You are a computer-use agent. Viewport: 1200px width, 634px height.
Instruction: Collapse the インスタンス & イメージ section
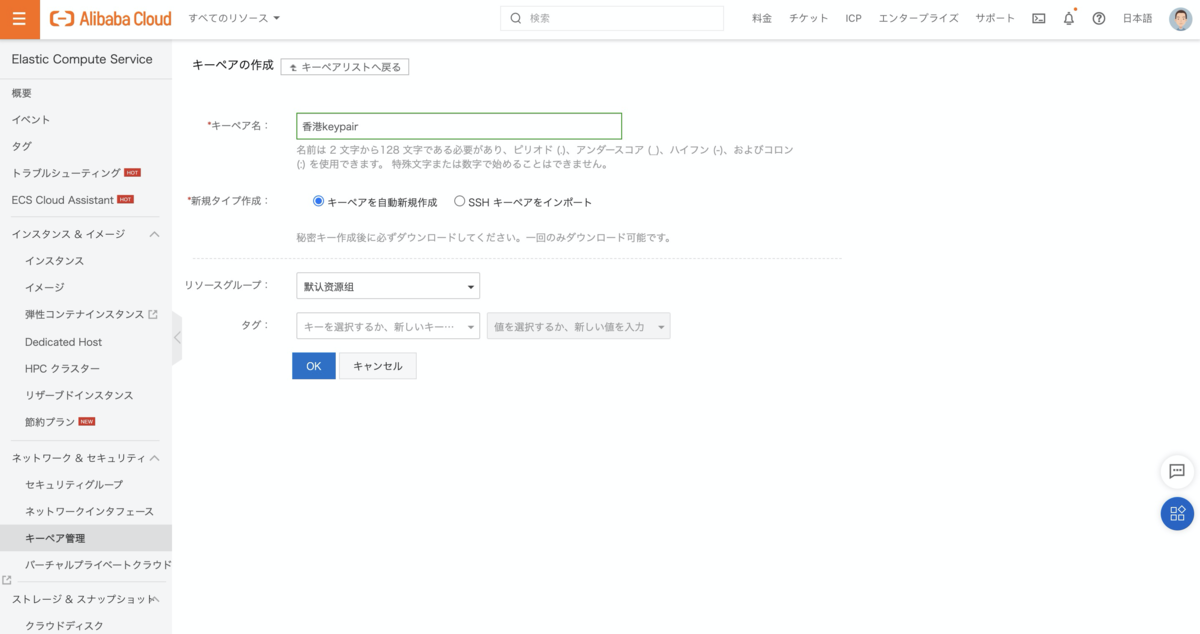(154, 234)
